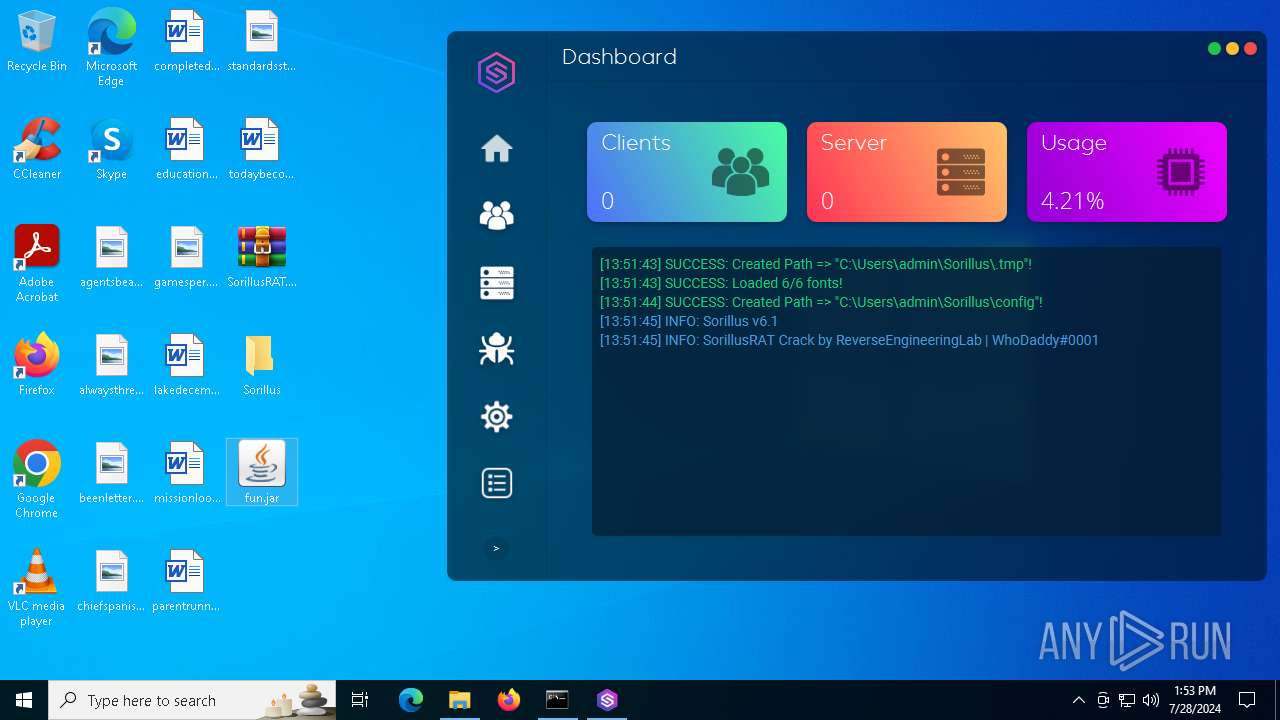Select the Recycle Bin desktop icon
This screenshot has height=720, width=1280.
coord(37,42)
